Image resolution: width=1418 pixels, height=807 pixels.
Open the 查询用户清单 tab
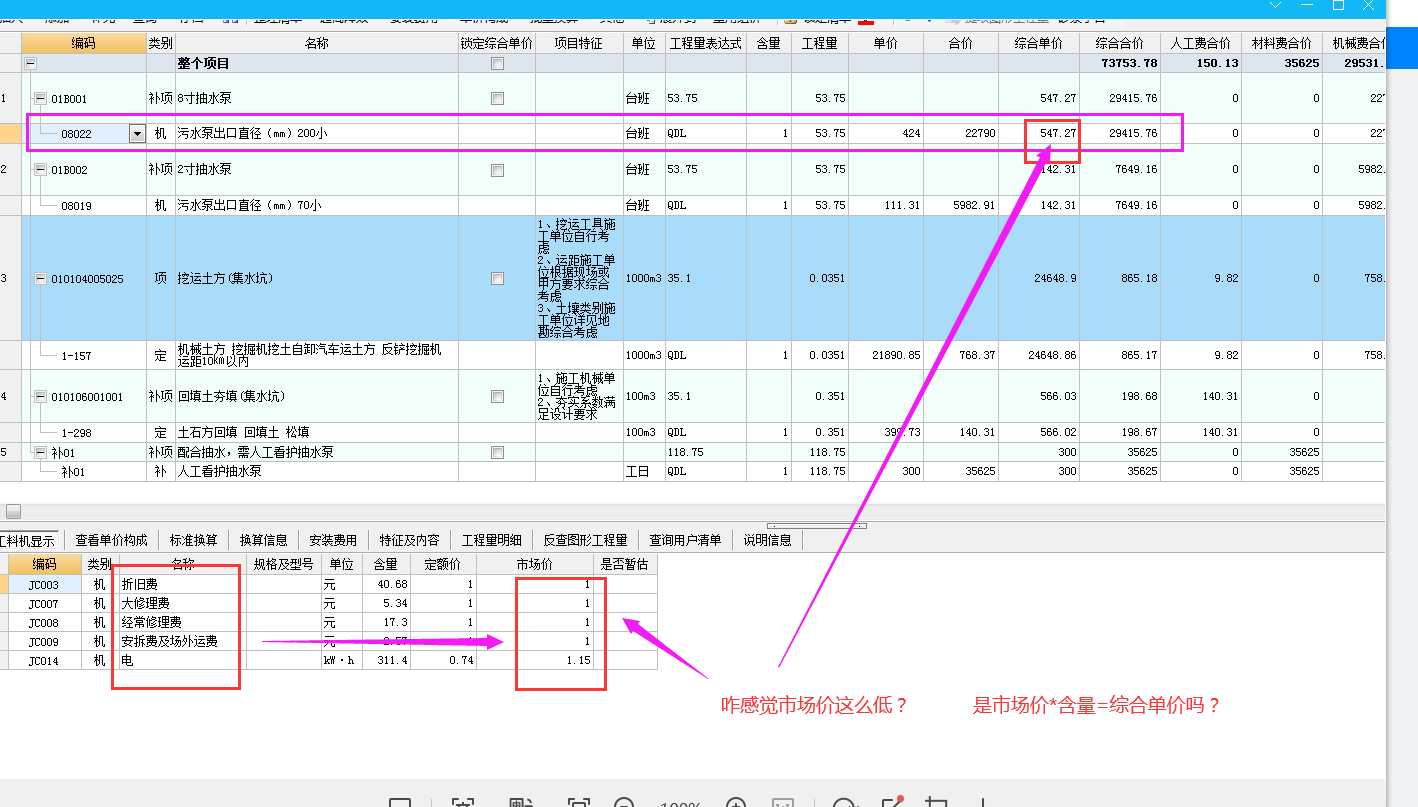tap(685, 540)
